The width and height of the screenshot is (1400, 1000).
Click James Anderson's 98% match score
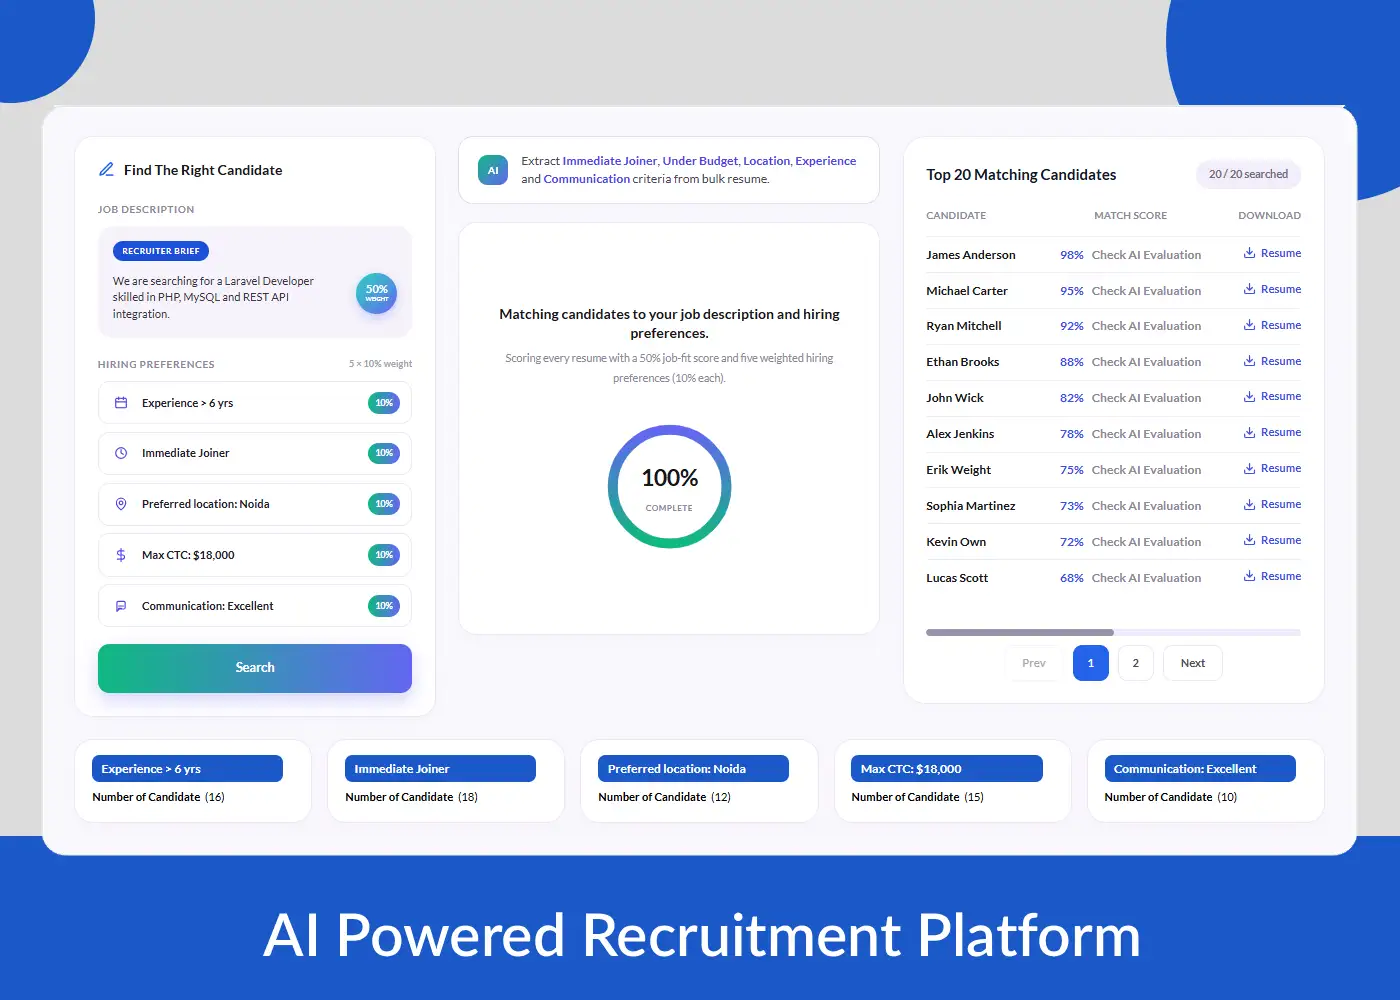(1072, 255)
